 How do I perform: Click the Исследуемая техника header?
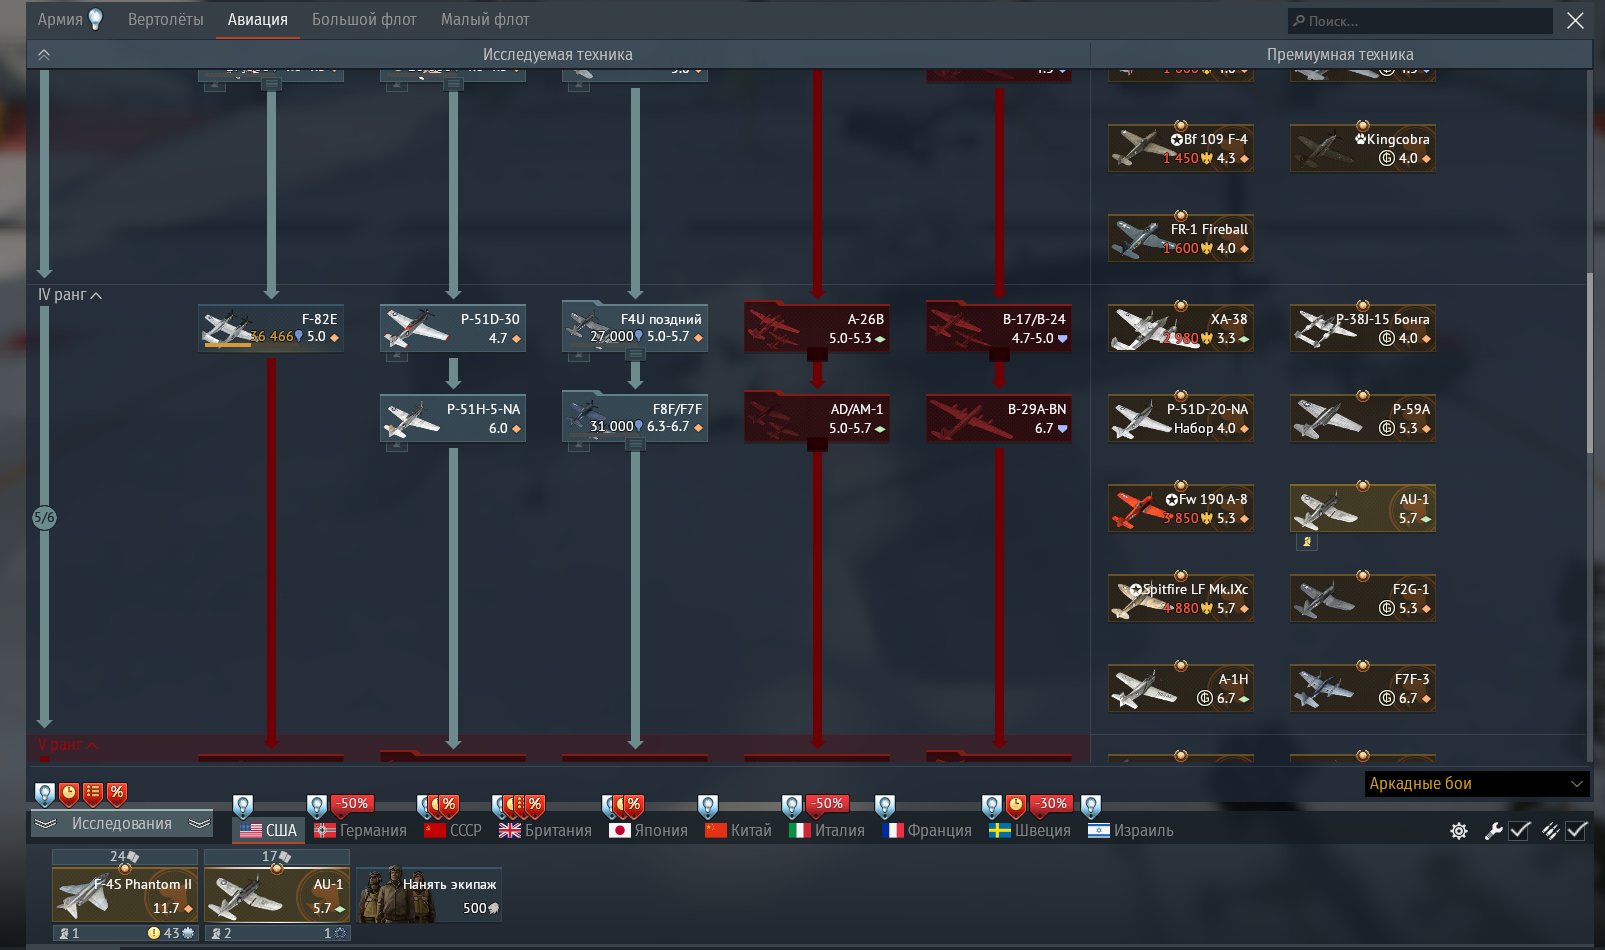(558, 55)
